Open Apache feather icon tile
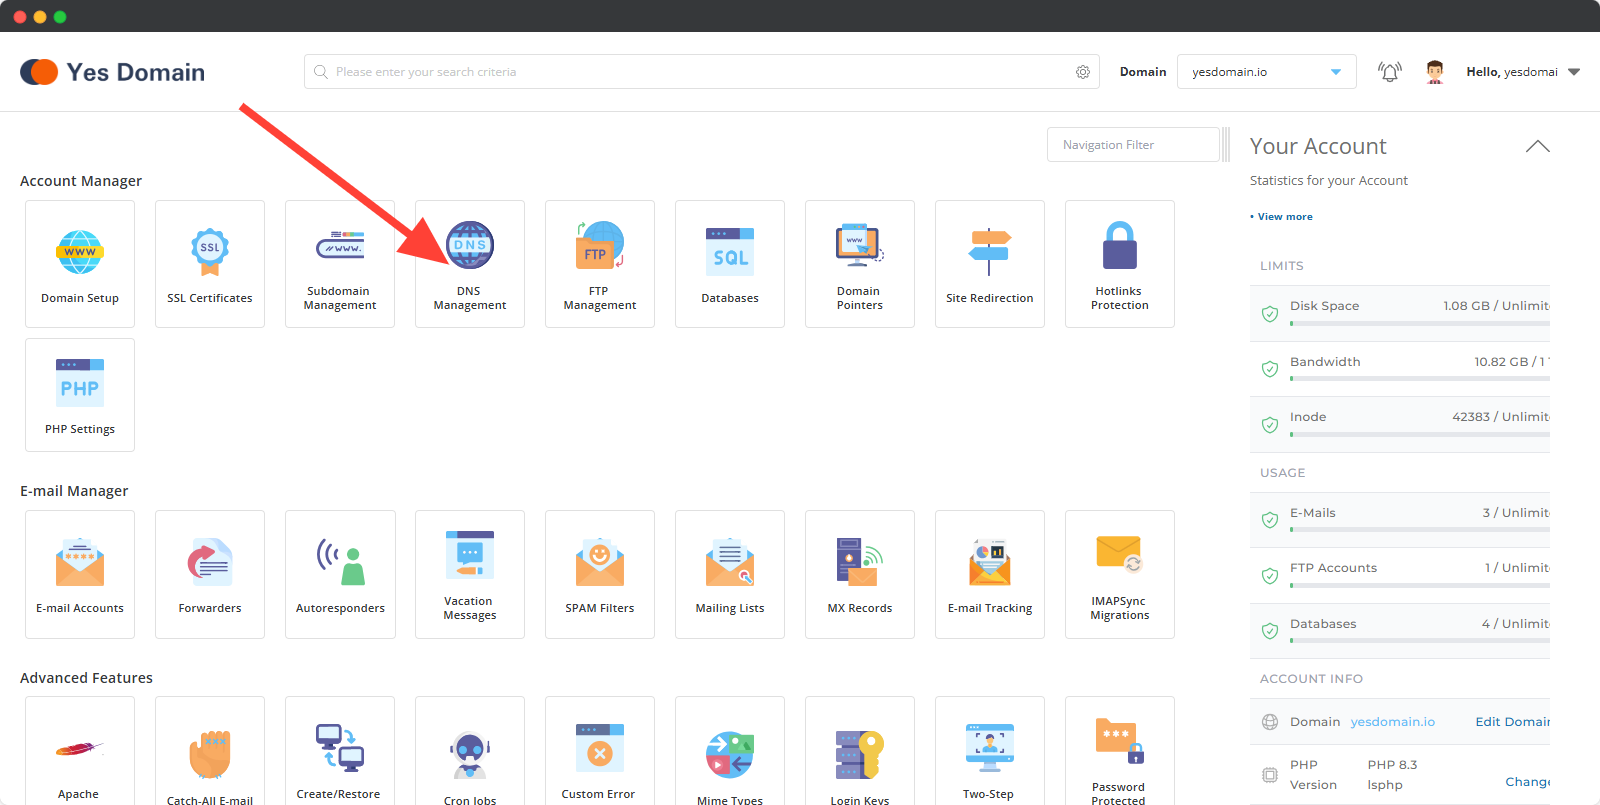 80,751
